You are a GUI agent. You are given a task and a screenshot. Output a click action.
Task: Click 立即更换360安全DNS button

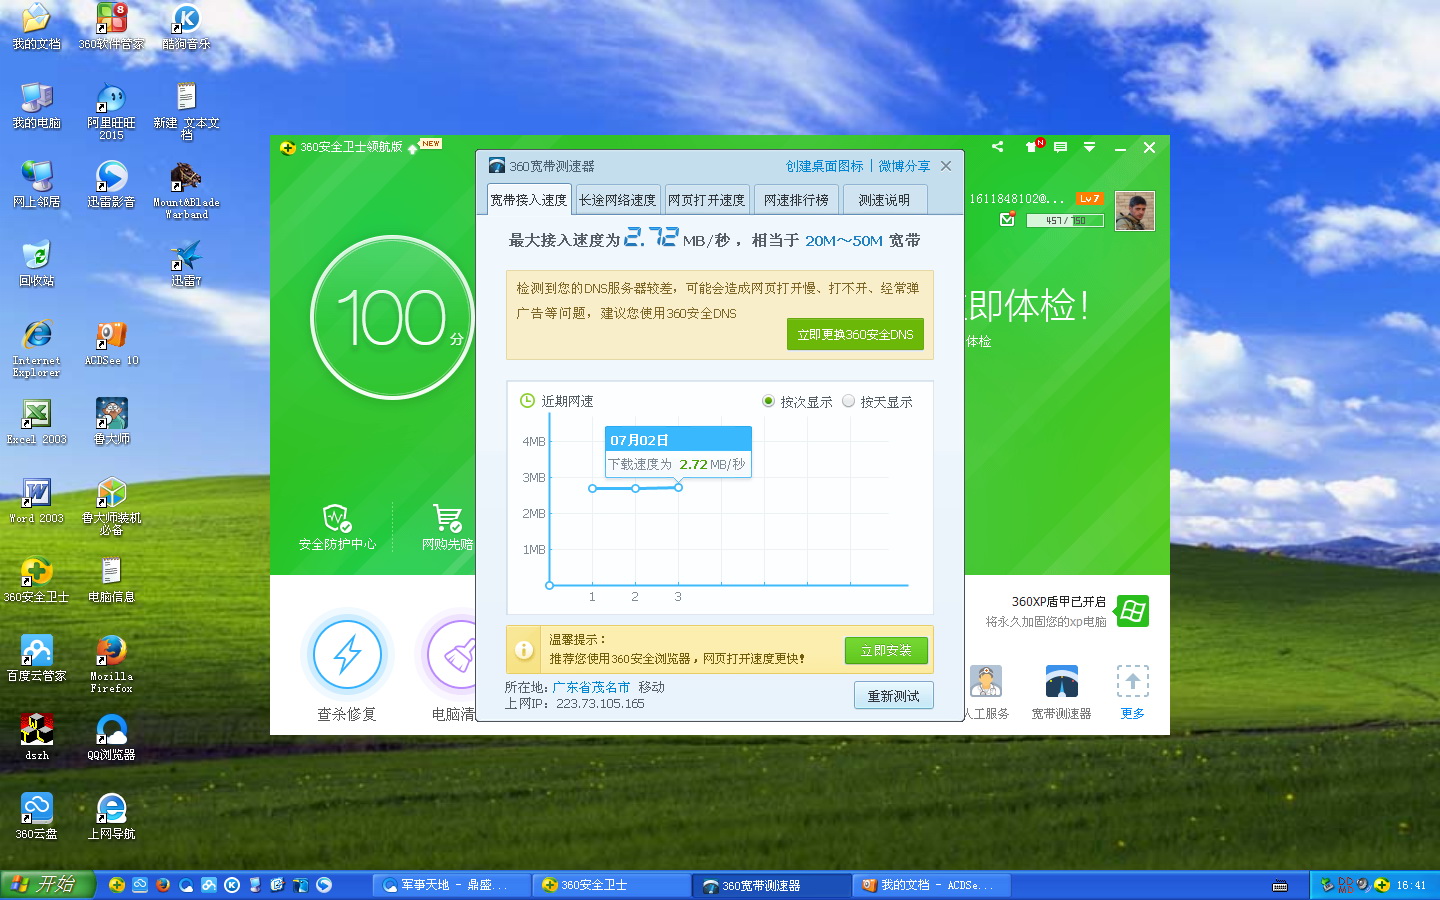click(855, 334)
